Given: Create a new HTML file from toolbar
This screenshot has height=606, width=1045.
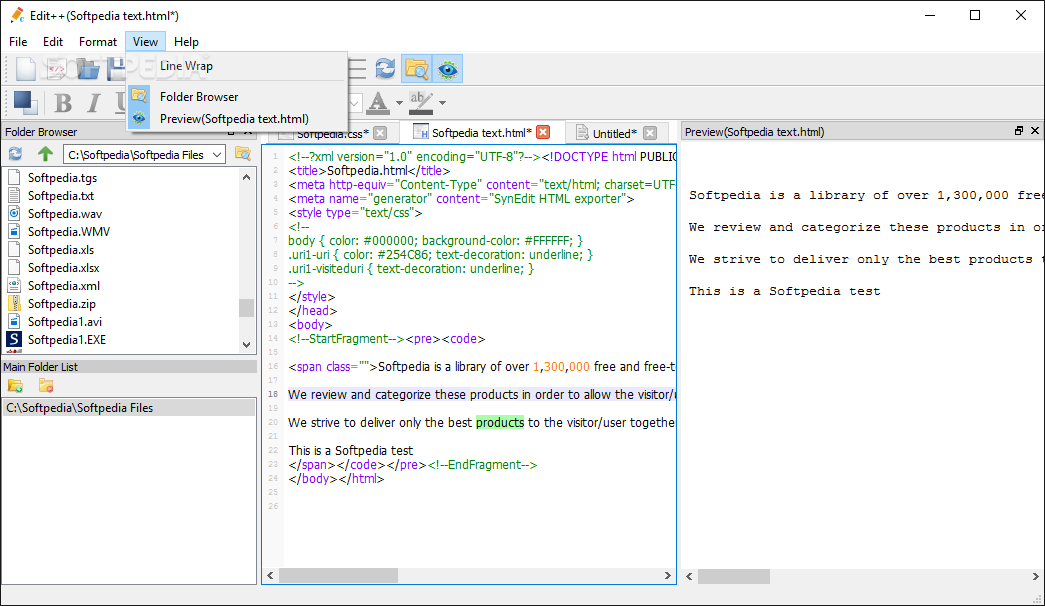Looking at the screenshot, I should 56,69.
